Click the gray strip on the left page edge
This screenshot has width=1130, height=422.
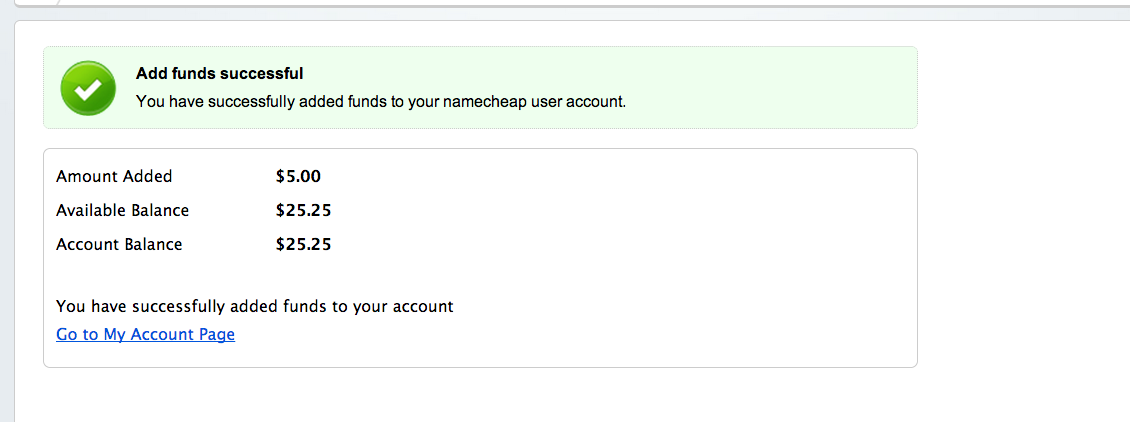[x=6, y=250]
